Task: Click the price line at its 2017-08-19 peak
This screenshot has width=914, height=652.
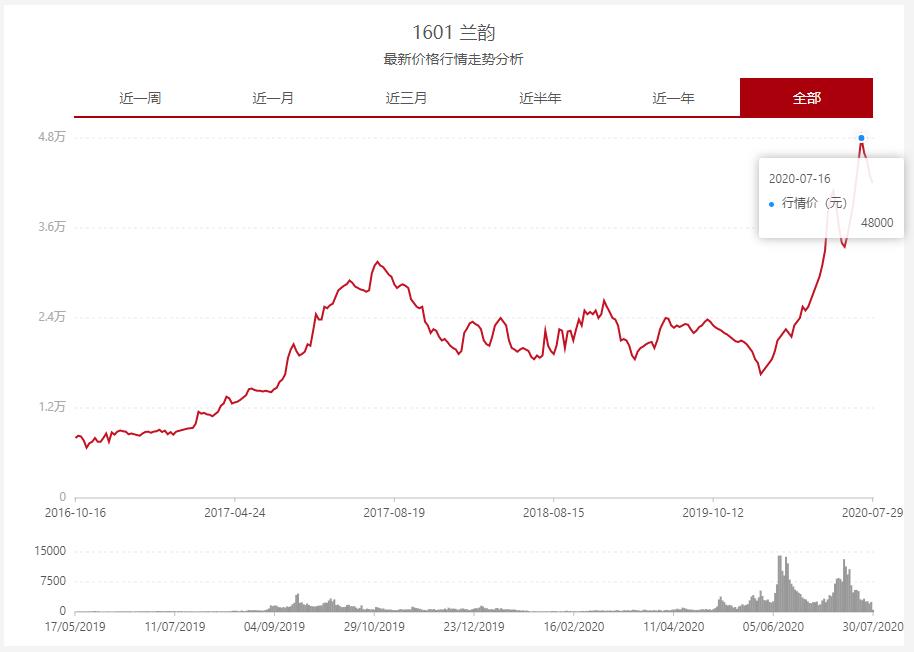Action: click(378, 261)
